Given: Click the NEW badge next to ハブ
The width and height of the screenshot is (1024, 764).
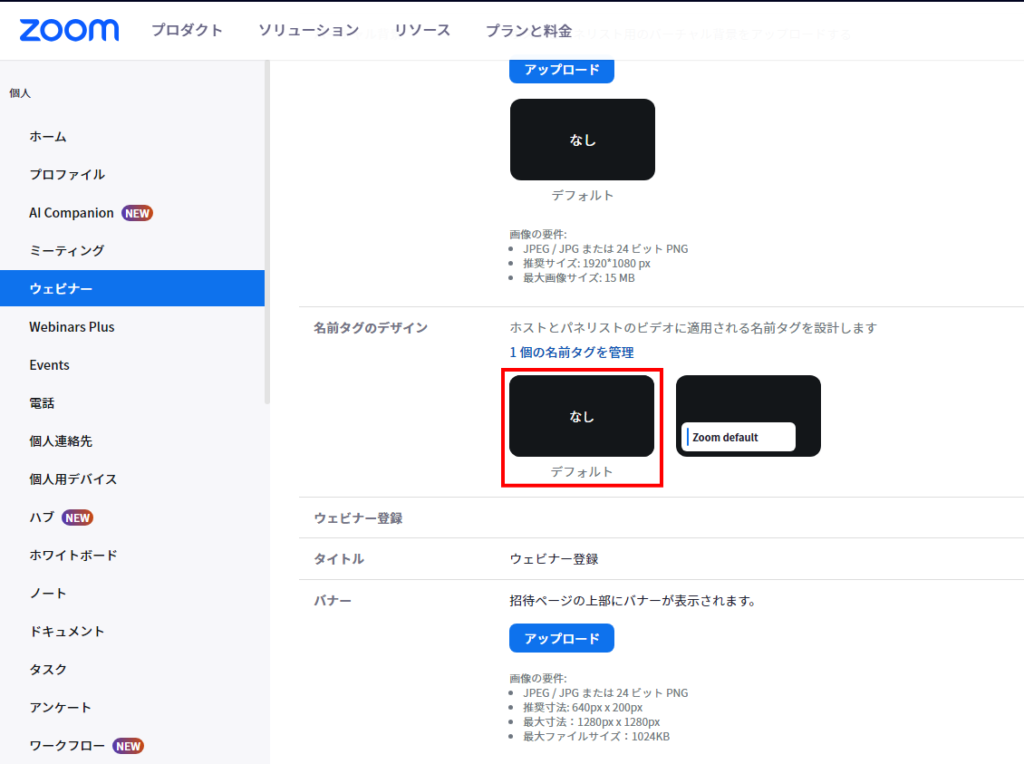Looking at the screenshot, I should coord(77,518).
